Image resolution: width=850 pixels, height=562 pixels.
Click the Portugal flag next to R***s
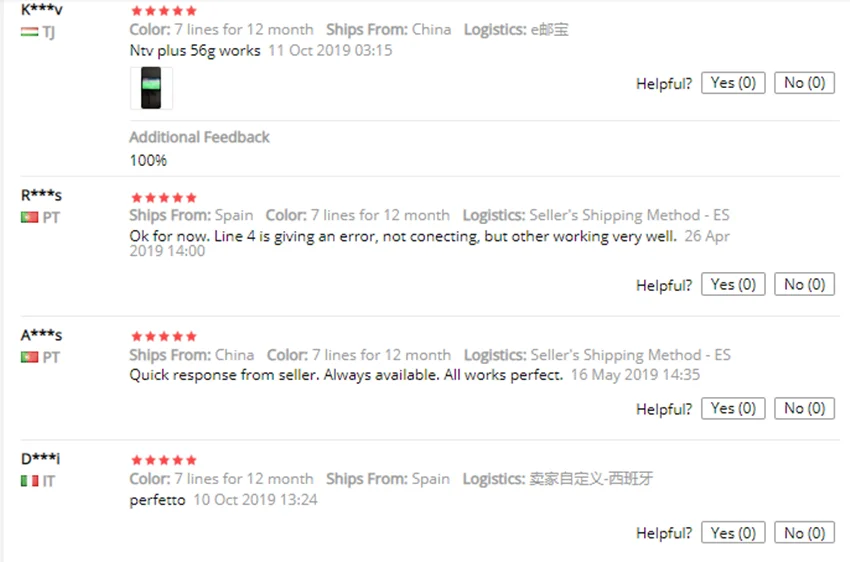coord(29,217)
